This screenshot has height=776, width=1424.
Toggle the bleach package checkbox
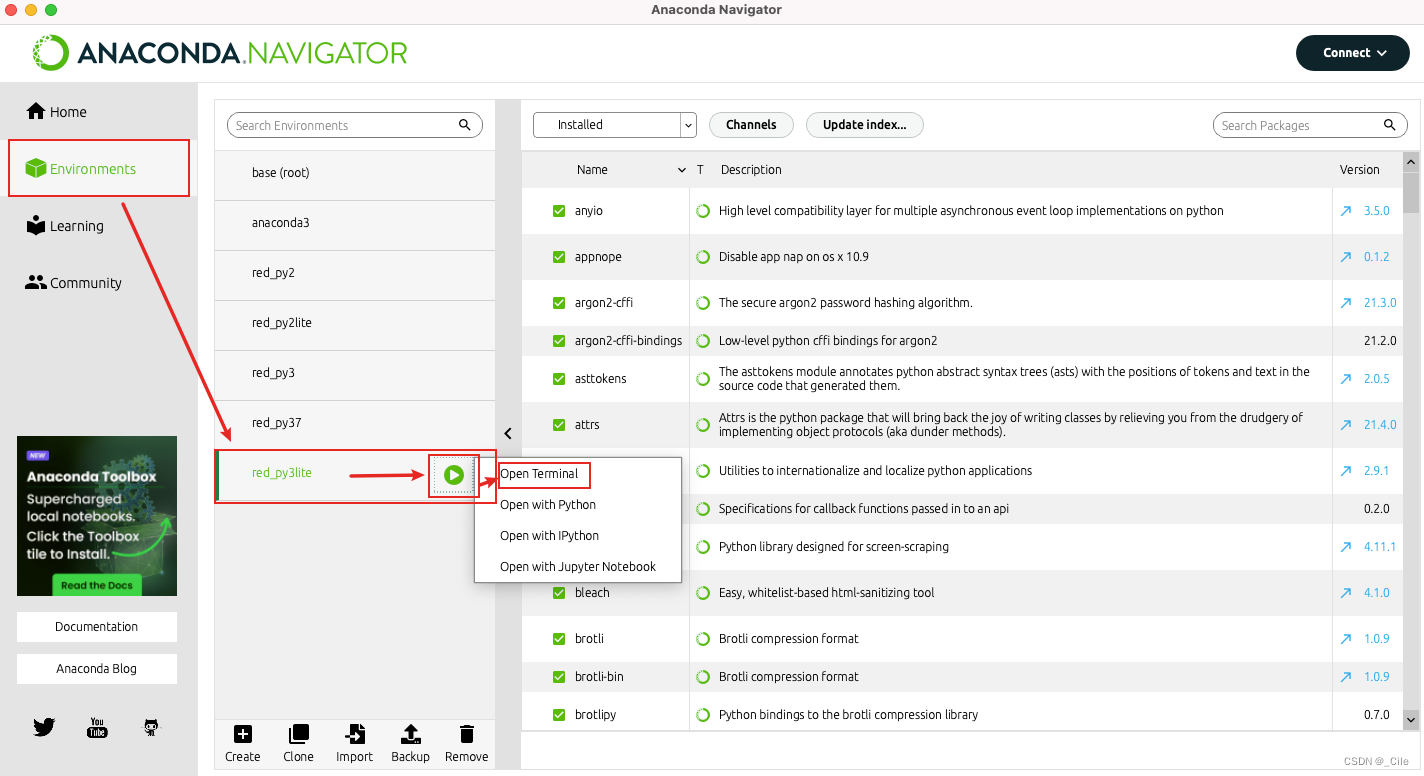coord(559,593)
